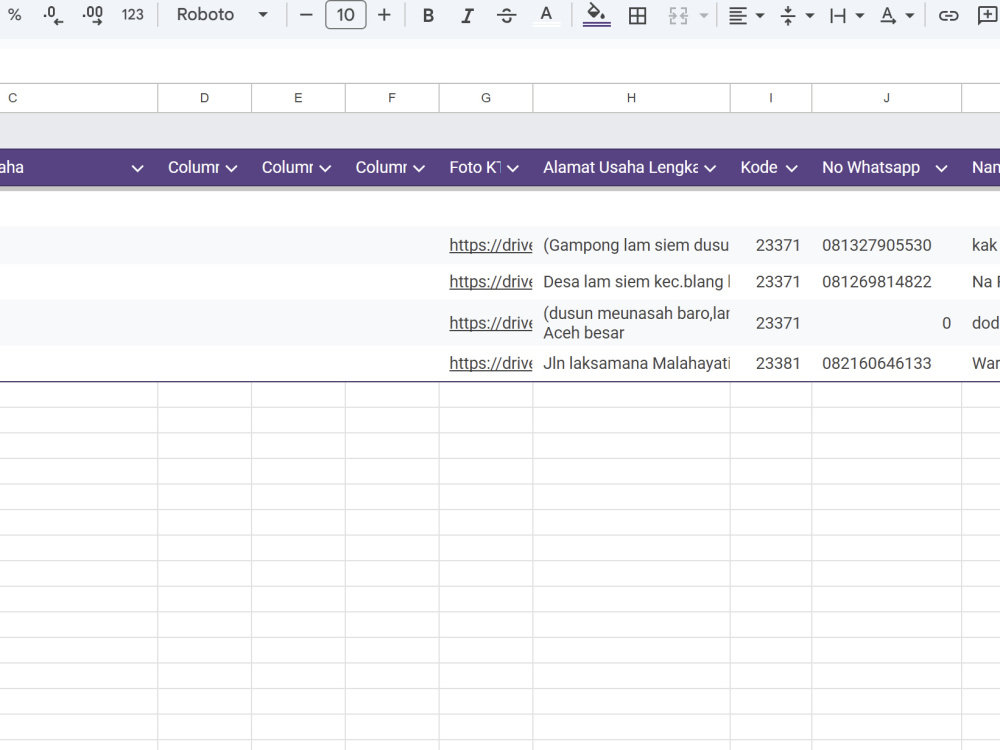The image size is (1000, 750).
Task: Select cell '(Gampong lam siem dusu'
Action: click(631, 245)
